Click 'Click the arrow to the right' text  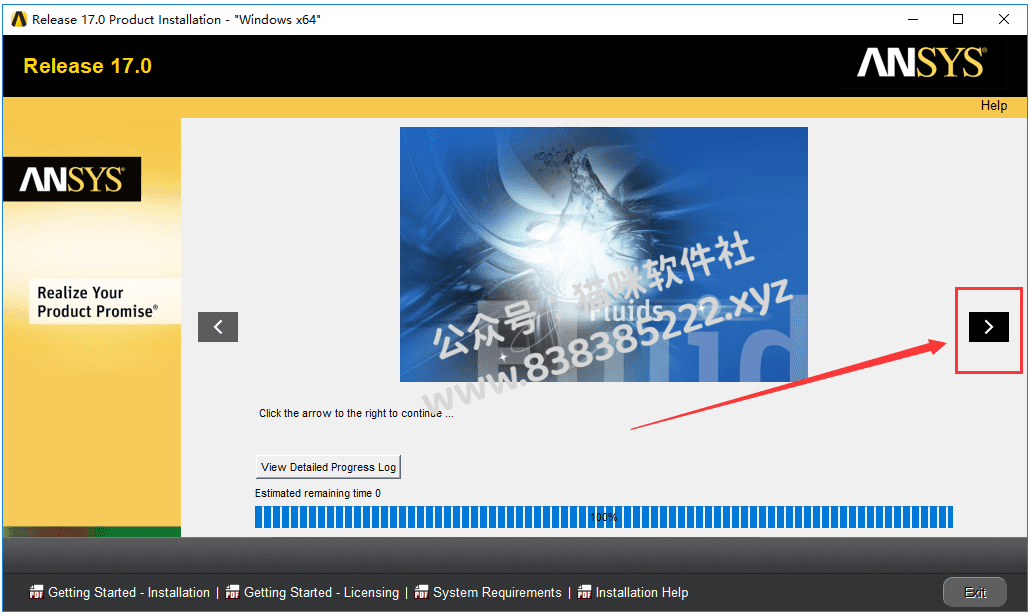356,413
